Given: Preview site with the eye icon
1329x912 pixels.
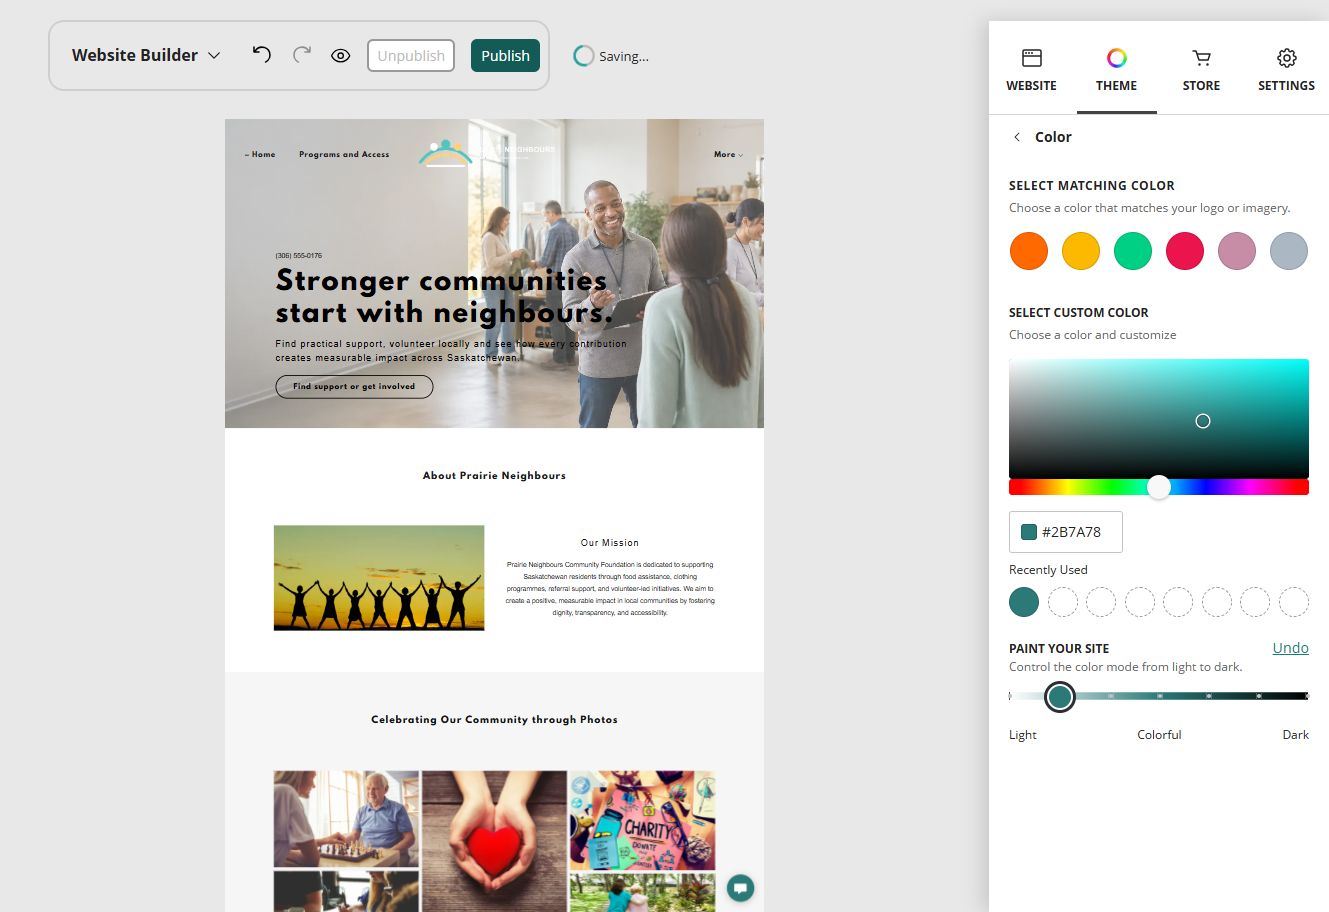Looking at the screenshot, I should click(x=341, y=56).
